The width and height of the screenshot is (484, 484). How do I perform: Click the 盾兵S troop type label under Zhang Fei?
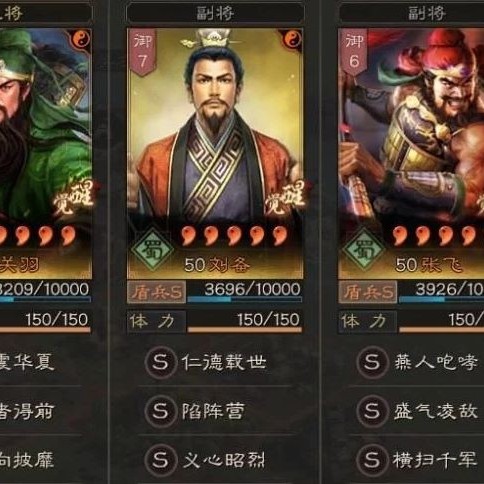pyautogui.click(x=368, y=292)
